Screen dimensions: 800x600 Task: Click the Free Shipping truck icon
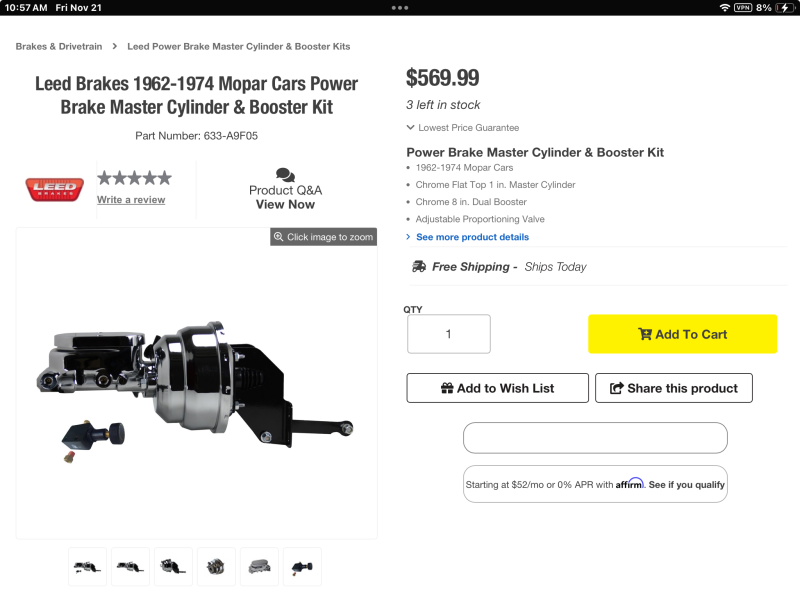tap(419, 267)
